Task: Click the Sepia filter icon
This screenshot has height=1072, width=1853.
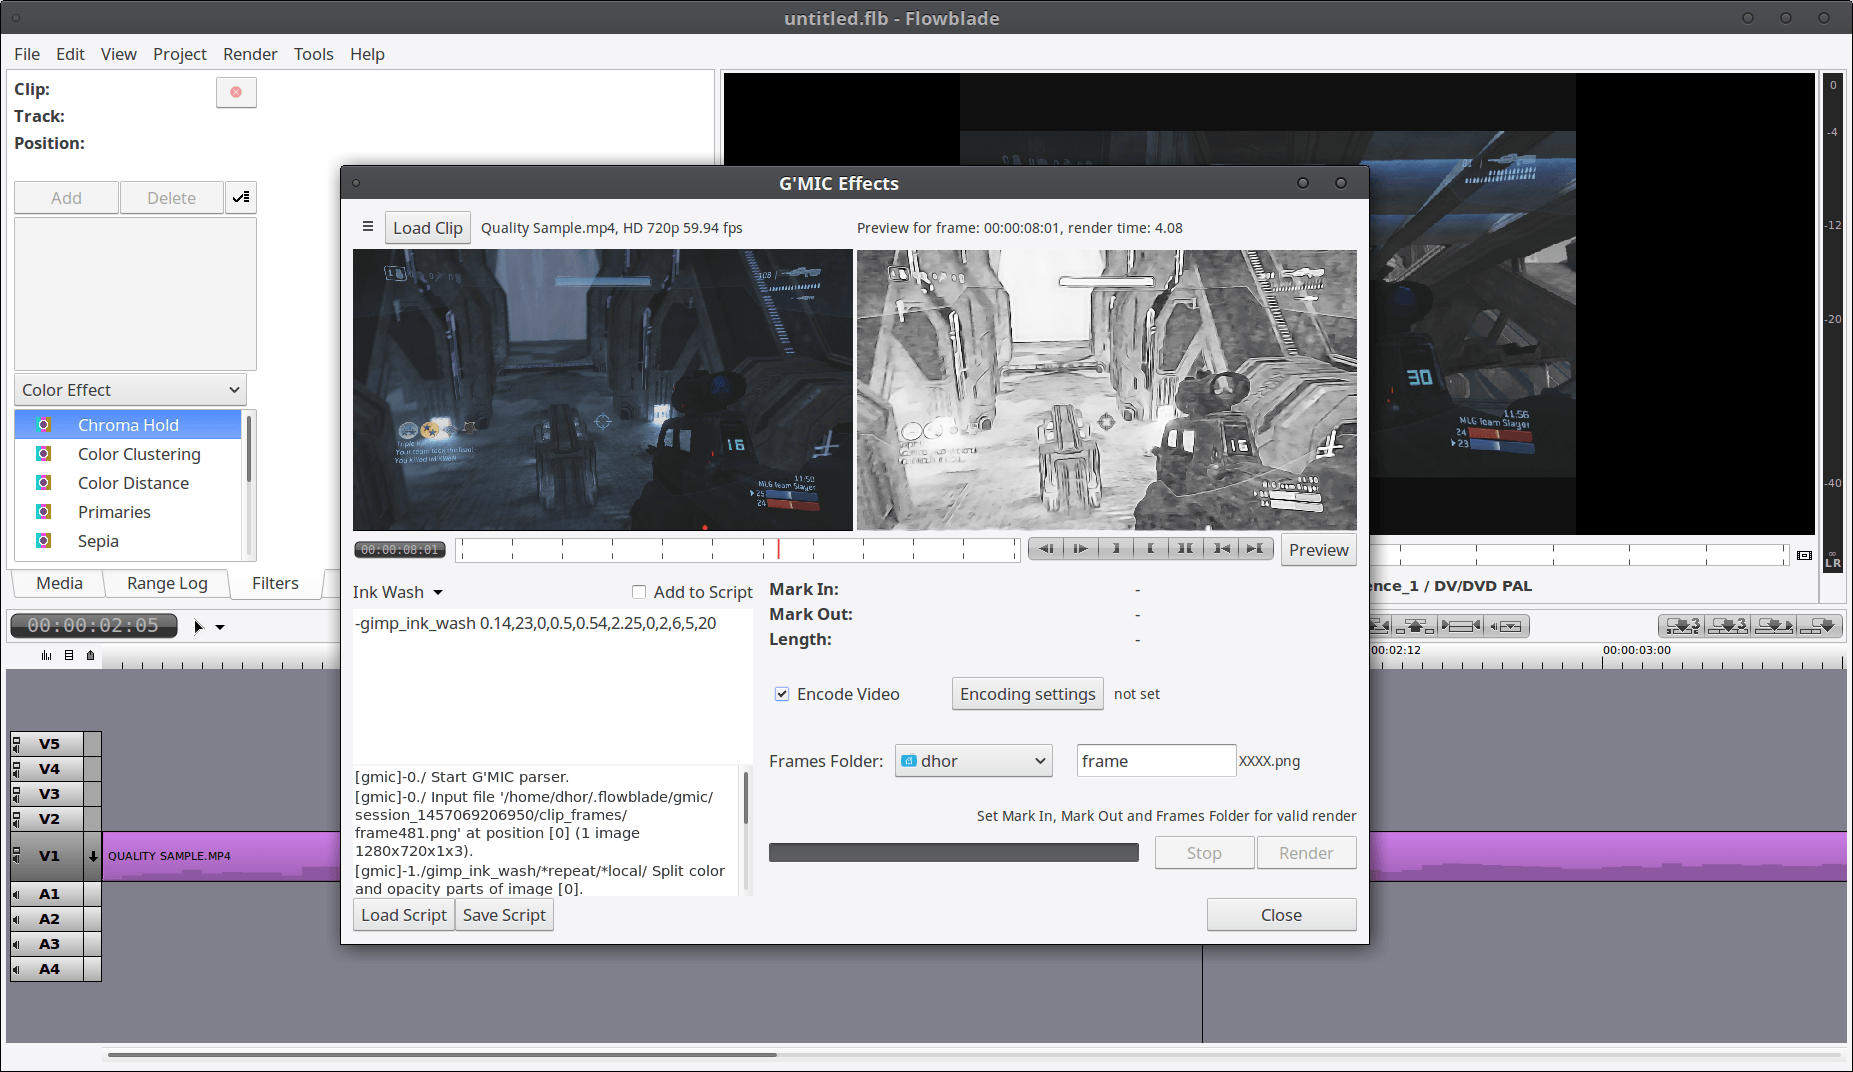Action: [44, 541]
